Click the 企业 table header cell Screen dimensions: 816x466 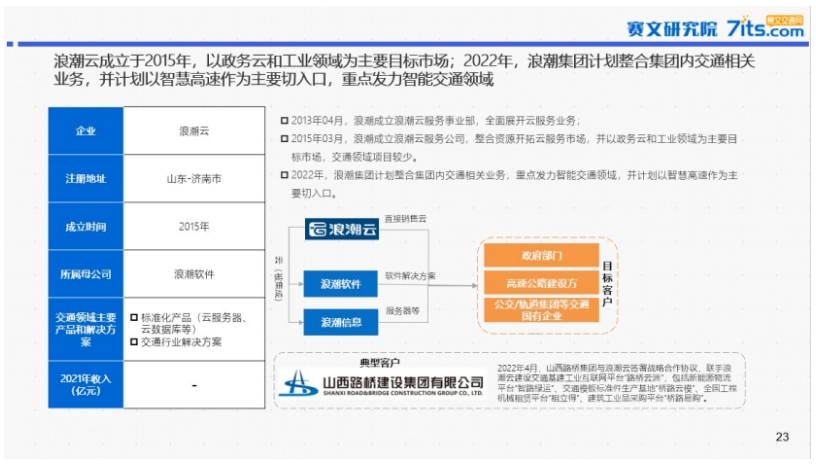[86, 131]
